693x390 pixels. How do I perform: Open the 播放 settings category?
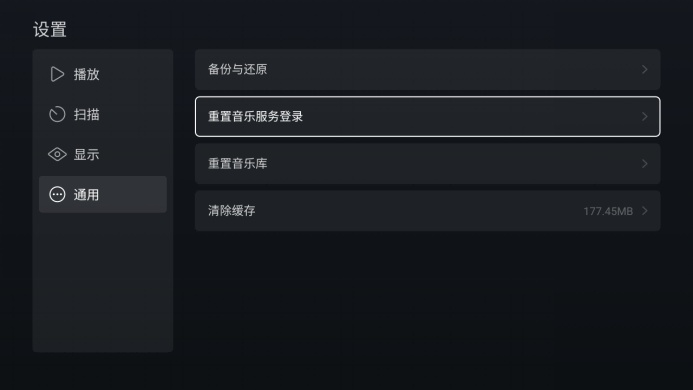pyautogui.click(x=103, y=74)
